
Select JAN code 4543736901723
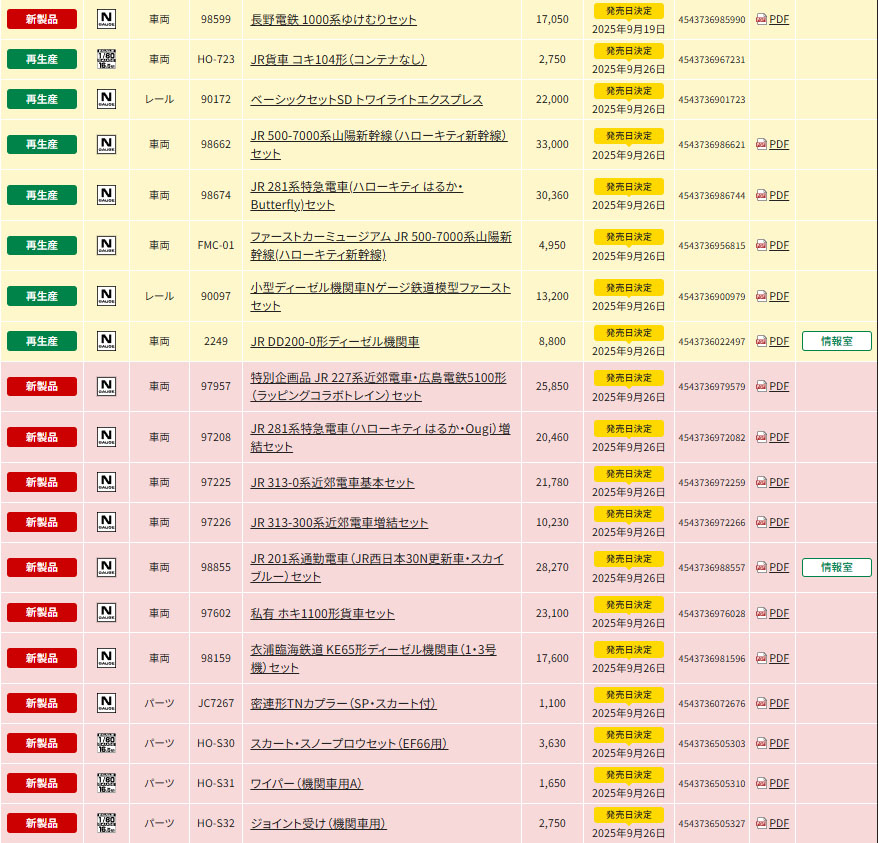712,100
